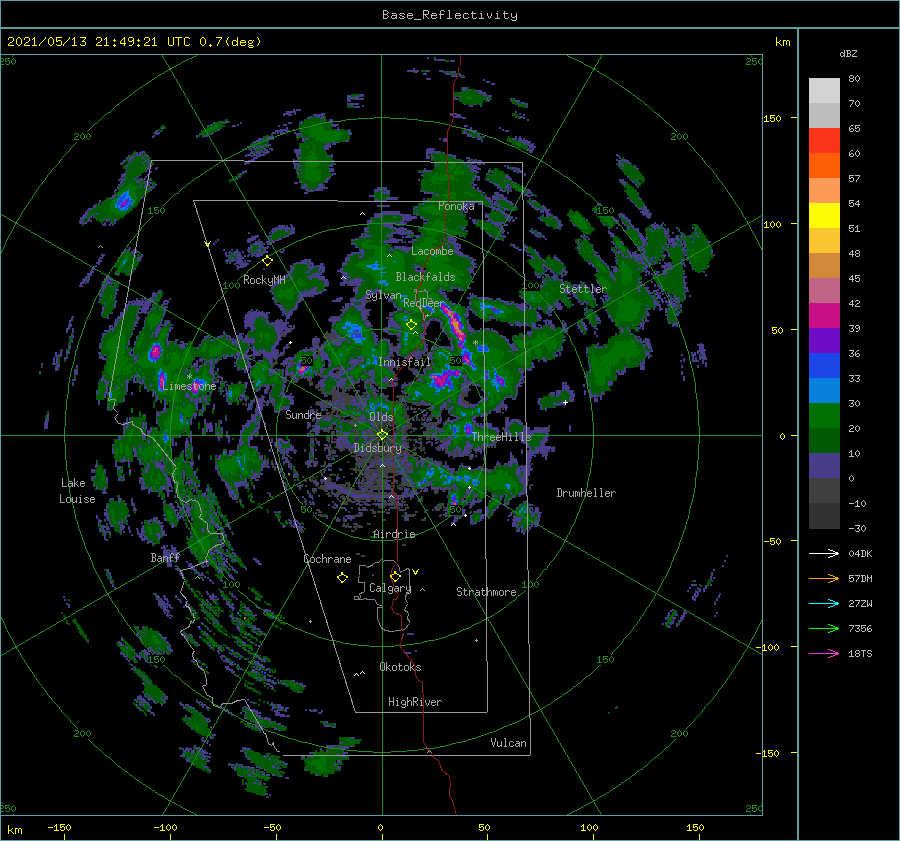This screenshot has width=900, height=841.
Task: Pick the magenta 42-39 dBZ color band
Action: (x=824, y=316)
